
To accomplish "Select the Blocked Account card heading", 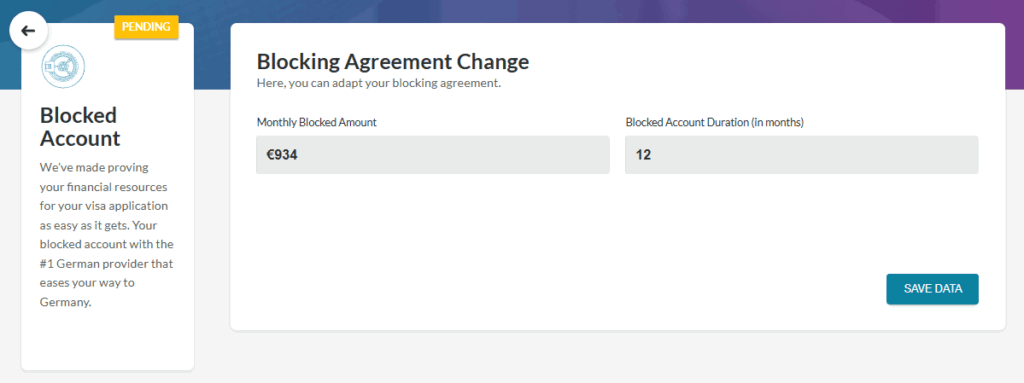I will click(x=80, y=127).
